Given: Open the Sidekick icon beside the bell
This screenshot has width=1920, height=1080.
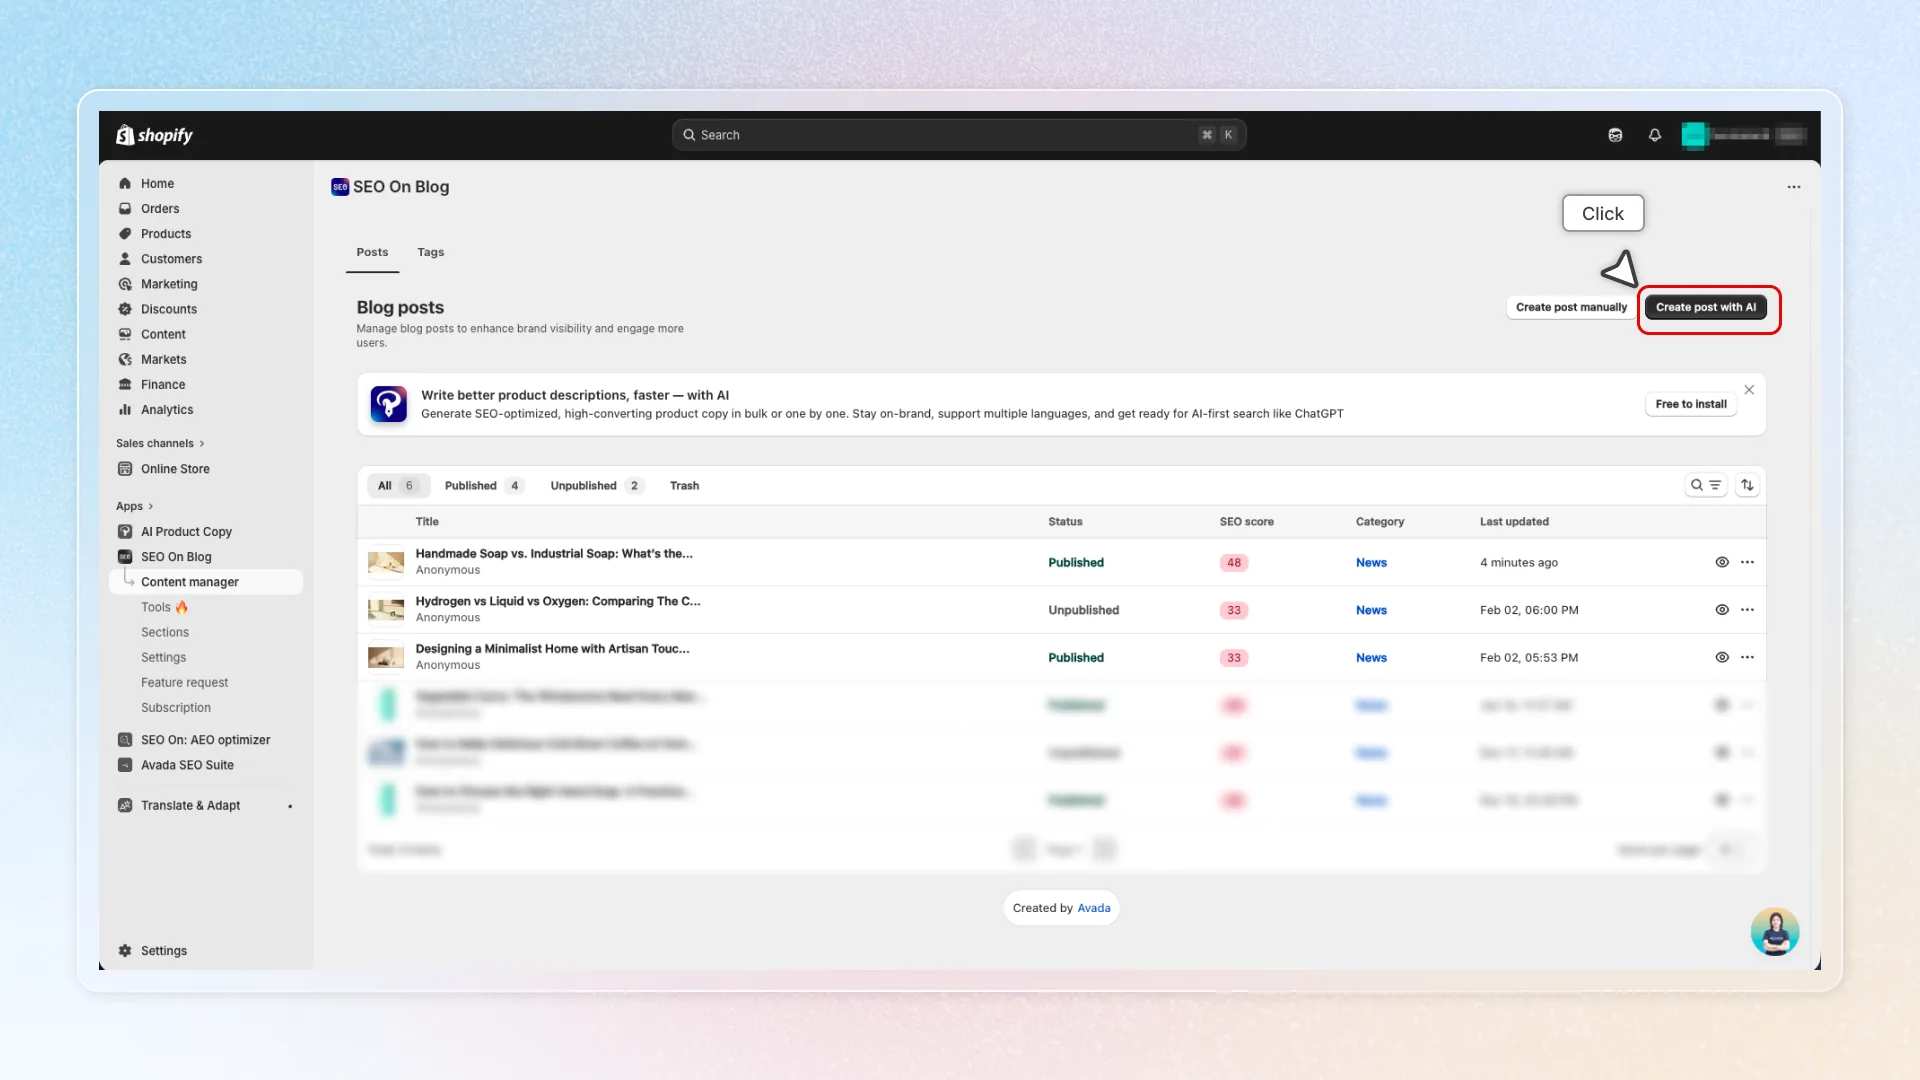Looking at the screenshot, I should click(x=1615, y=135).
